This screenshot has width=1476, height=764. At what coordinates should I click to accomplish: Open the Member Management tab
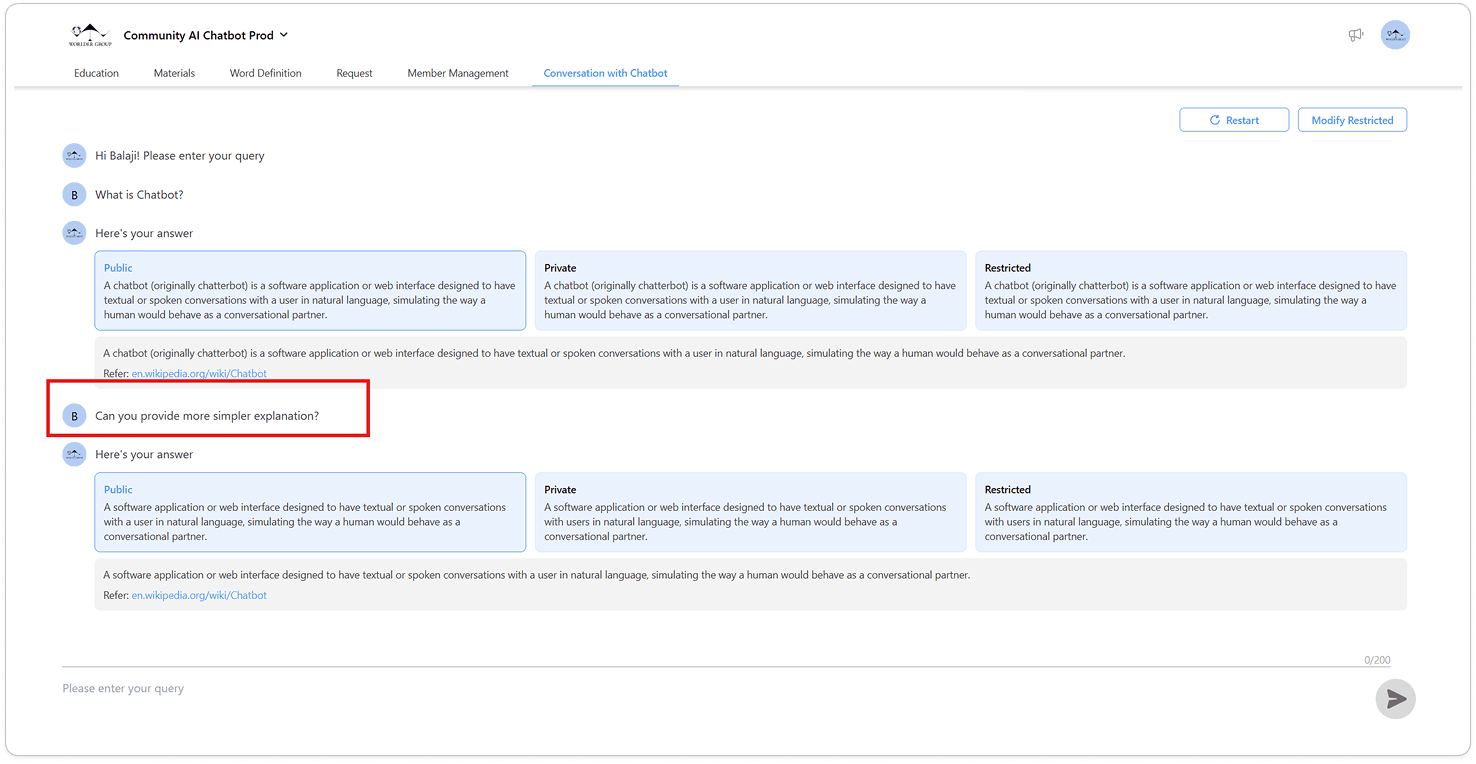tap(458, 73)
